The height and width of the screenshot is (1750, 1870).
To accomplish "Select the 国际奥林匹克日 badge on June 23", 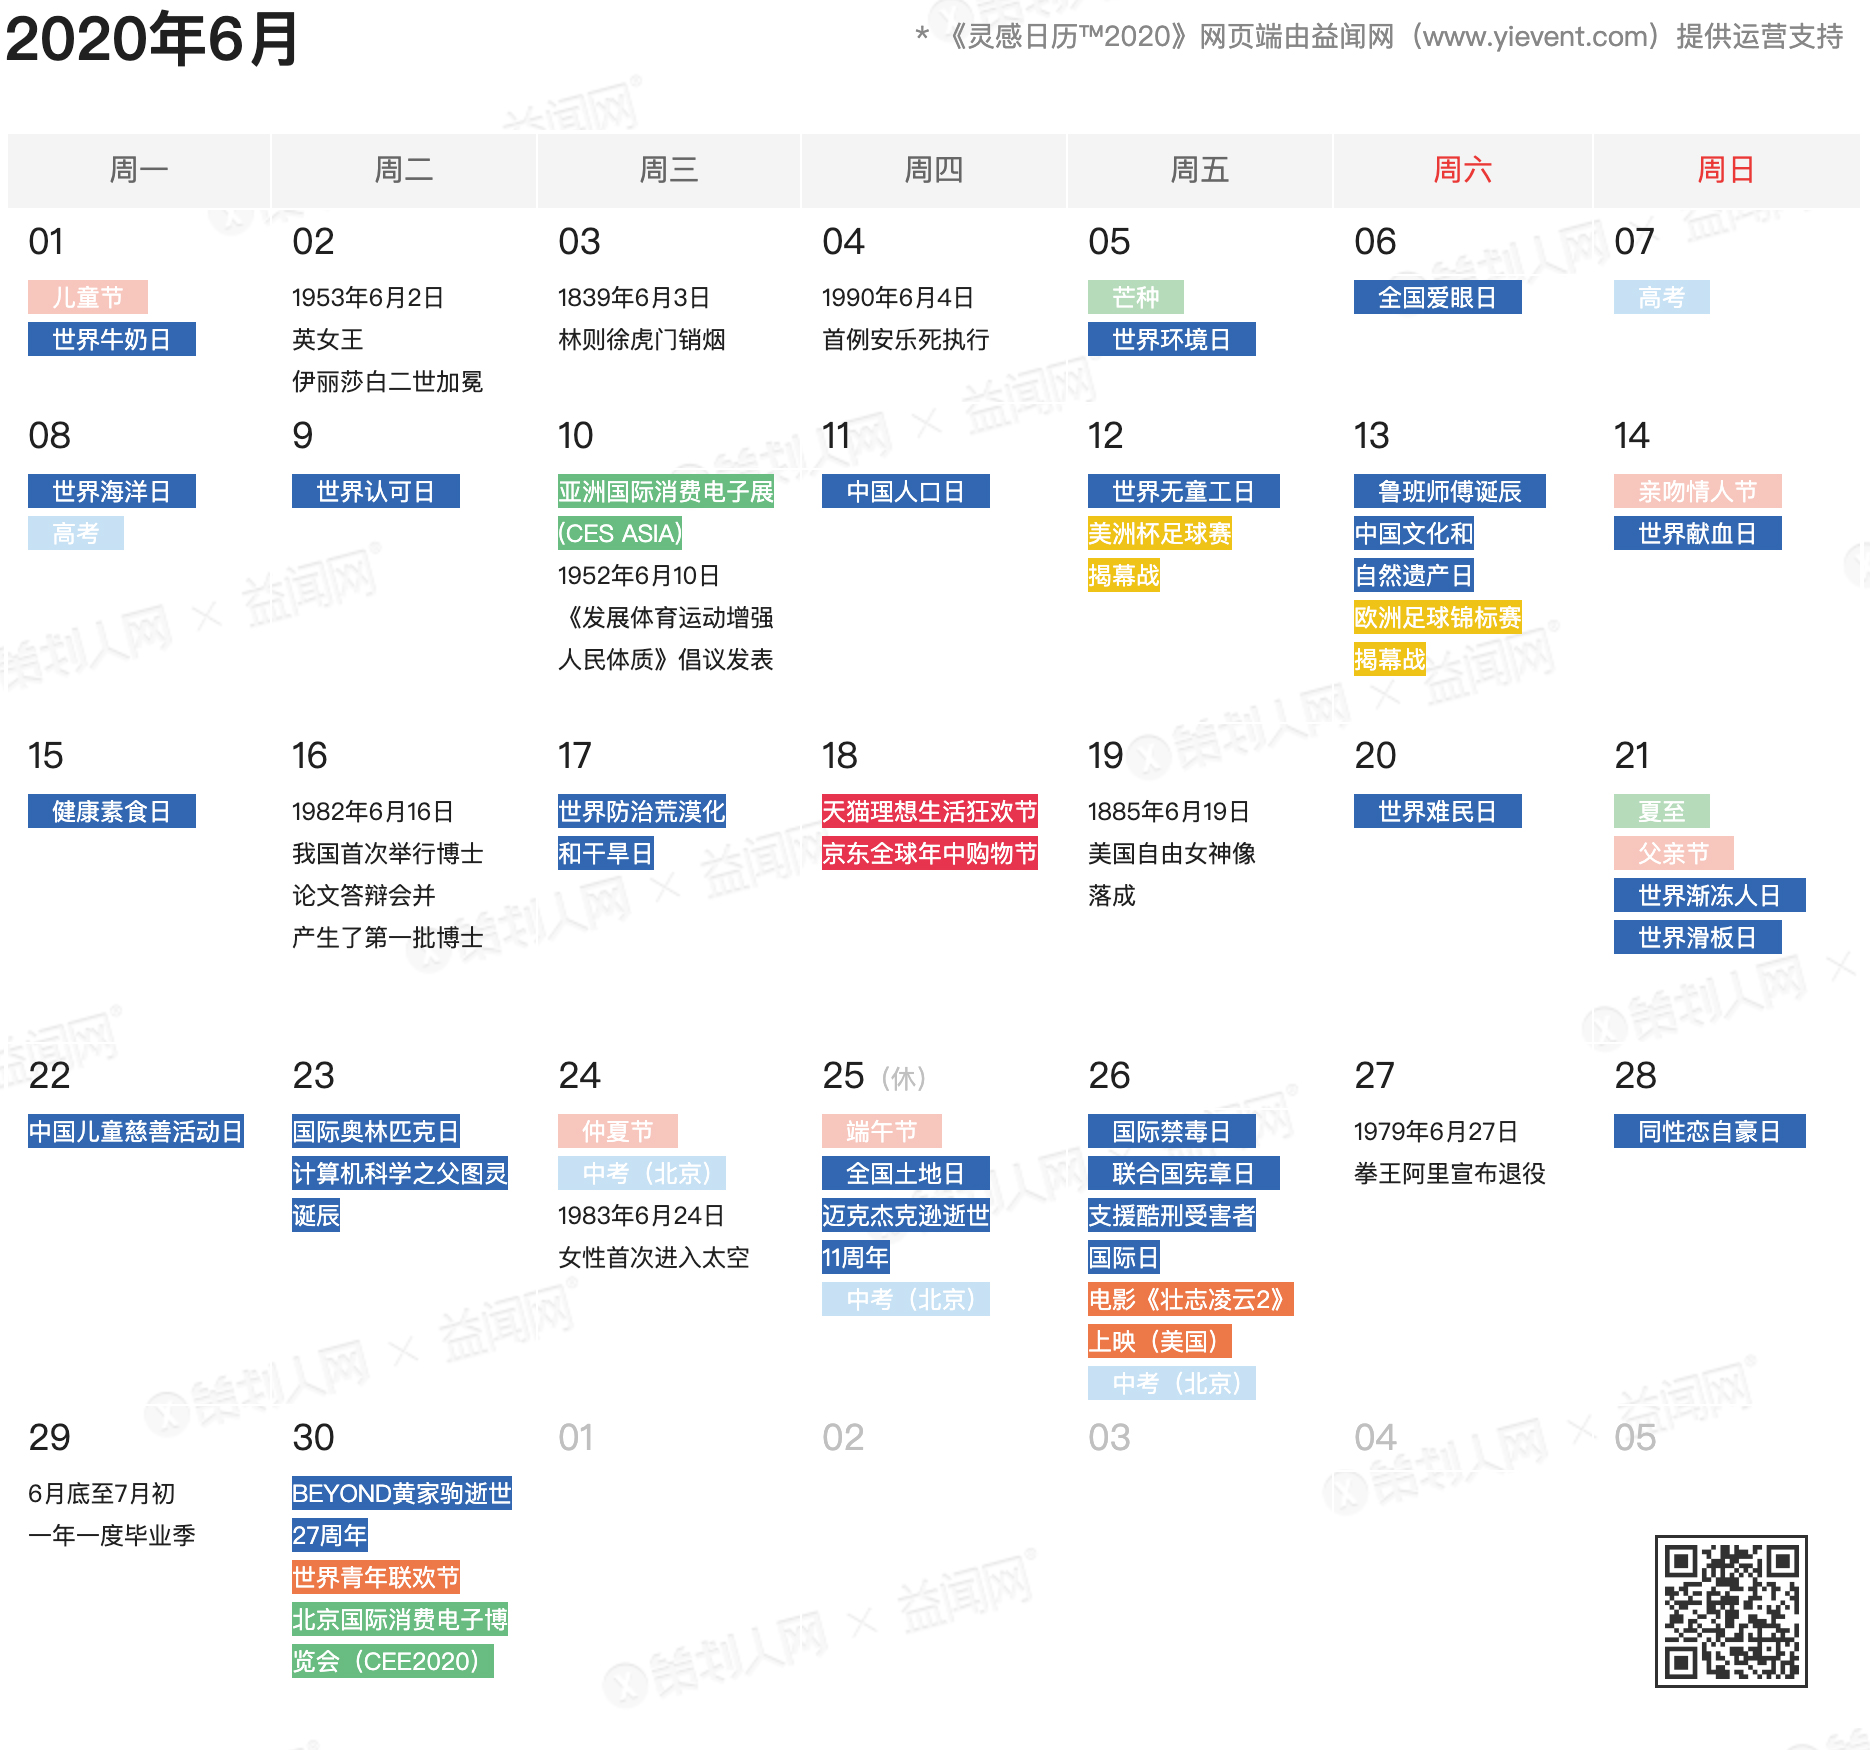I will [x=375, y=1132].
